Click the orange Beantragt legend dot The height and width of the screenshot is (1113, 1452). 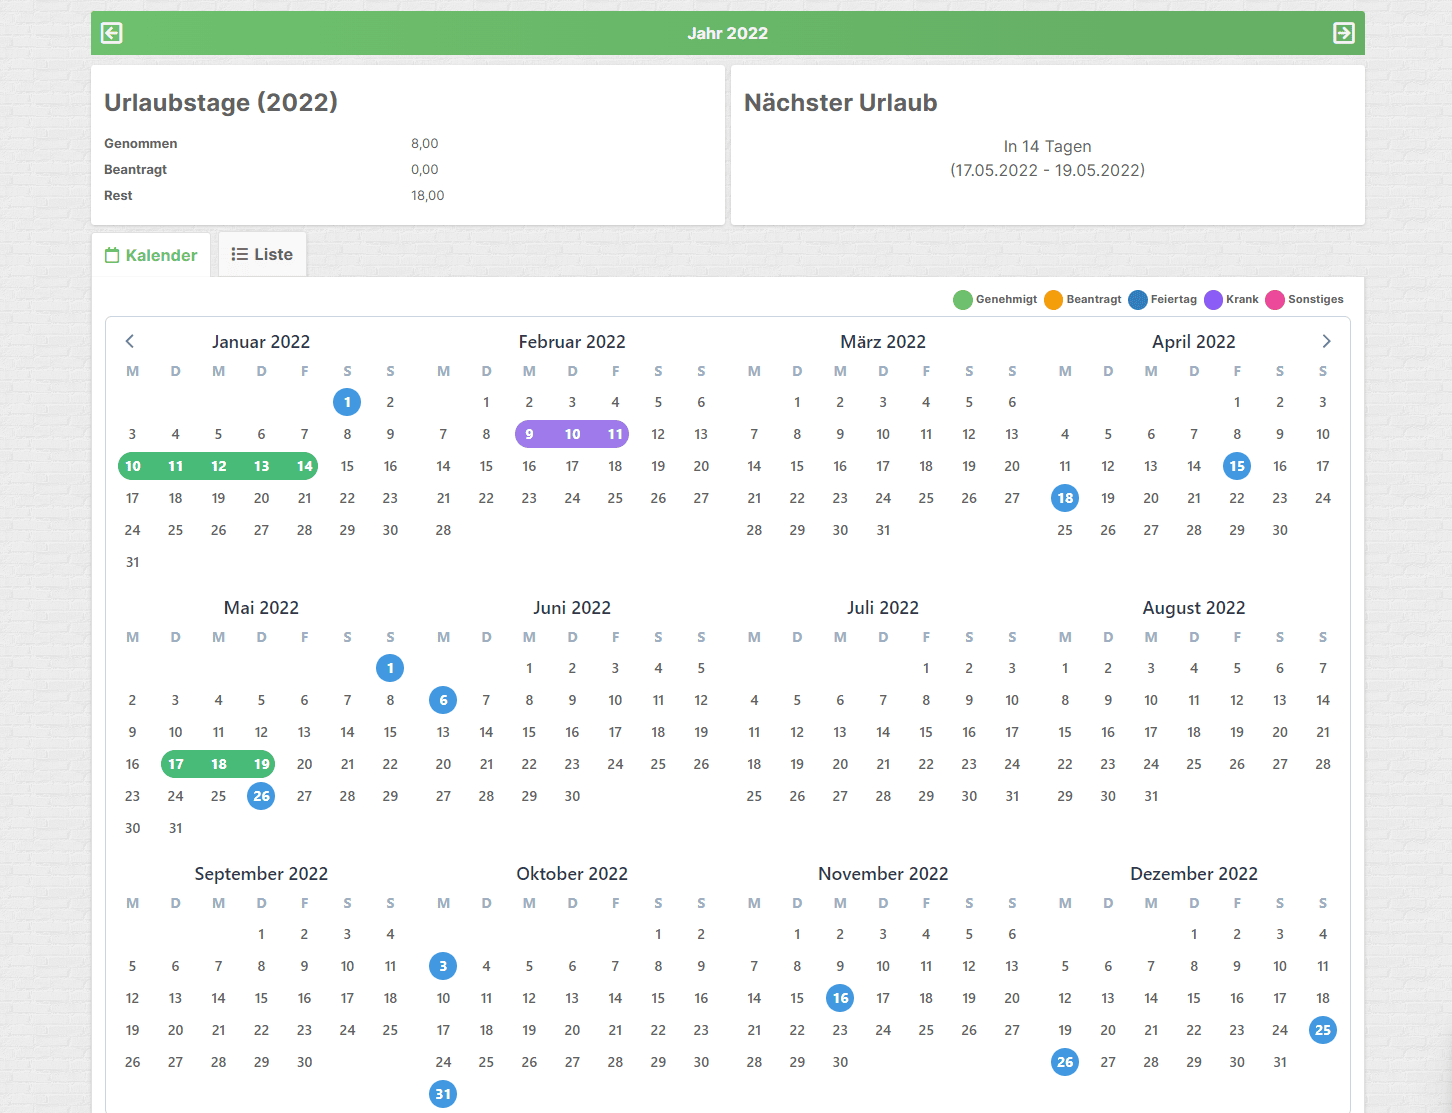(x=1053, y=300)
